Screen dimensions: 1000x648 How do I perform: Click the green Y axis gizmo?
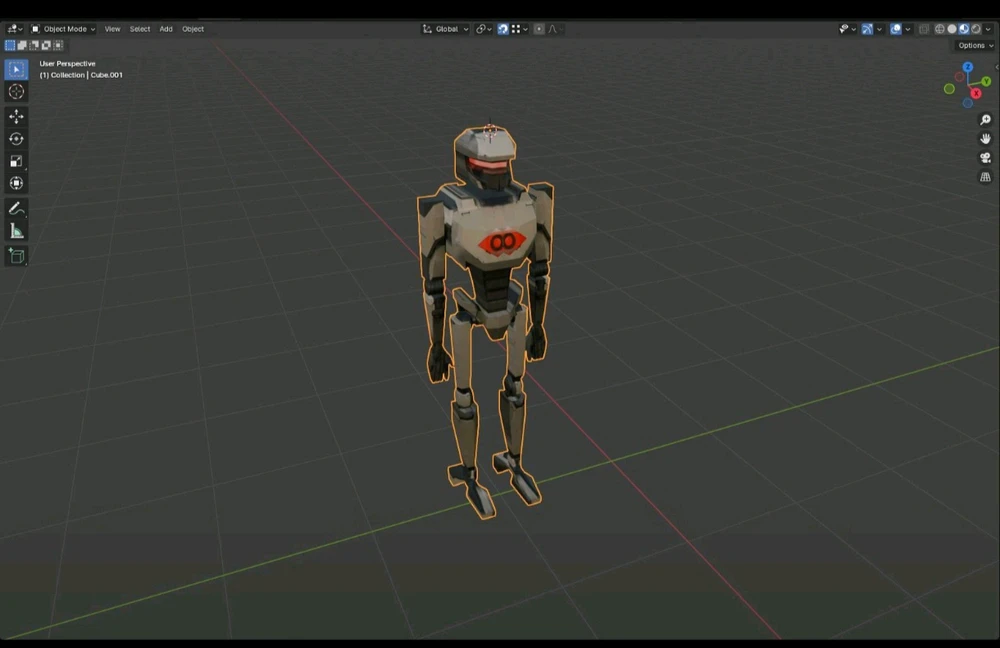pyautogui.click(x=986, y=82)
